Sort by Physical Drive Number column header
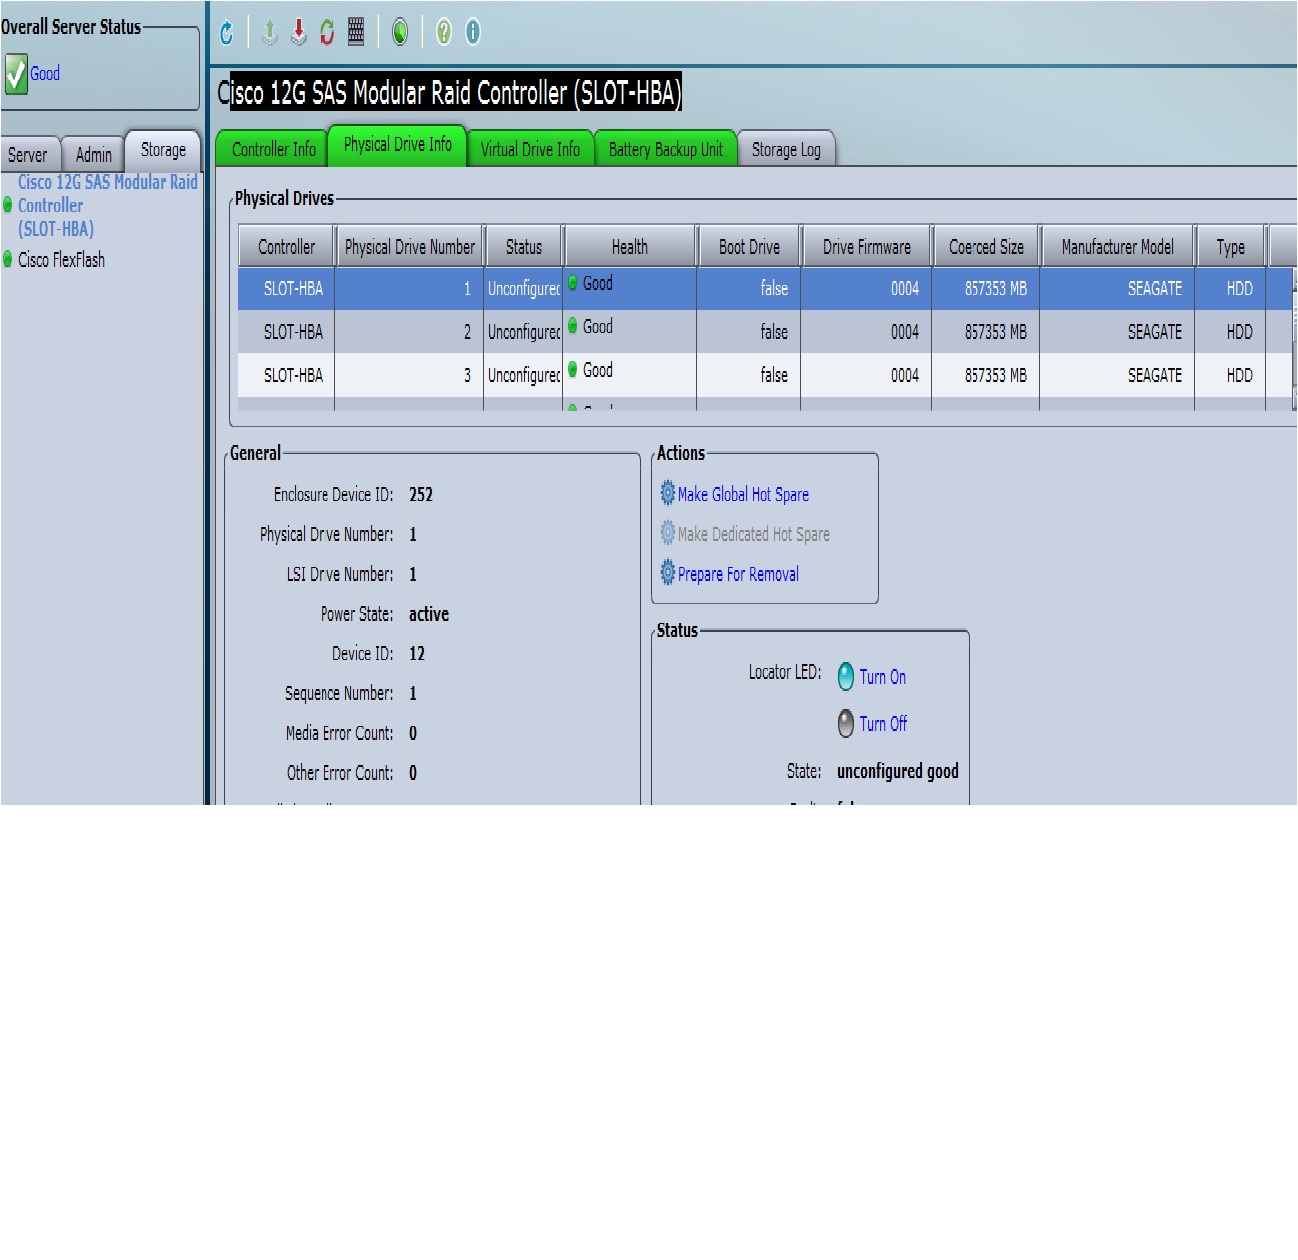The height and width of the screenshot is (1260, 1298). pyautogui.click(x=410, y=247)
